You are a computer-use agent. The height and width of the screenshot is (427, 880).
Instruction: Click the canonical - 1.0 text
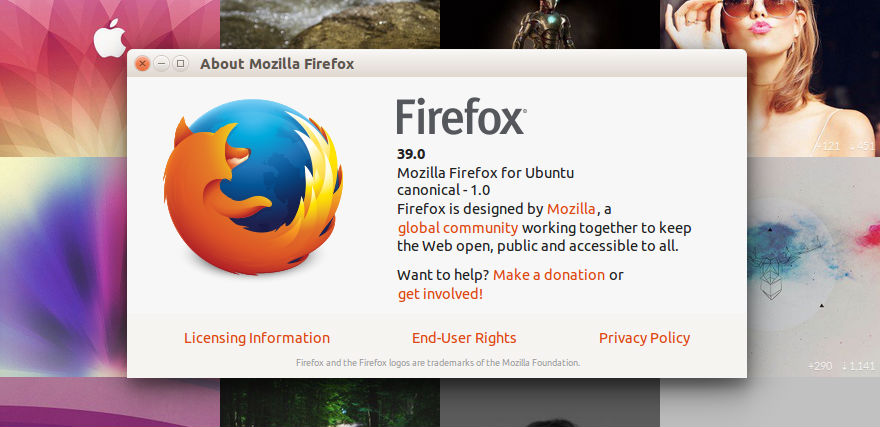444,190
